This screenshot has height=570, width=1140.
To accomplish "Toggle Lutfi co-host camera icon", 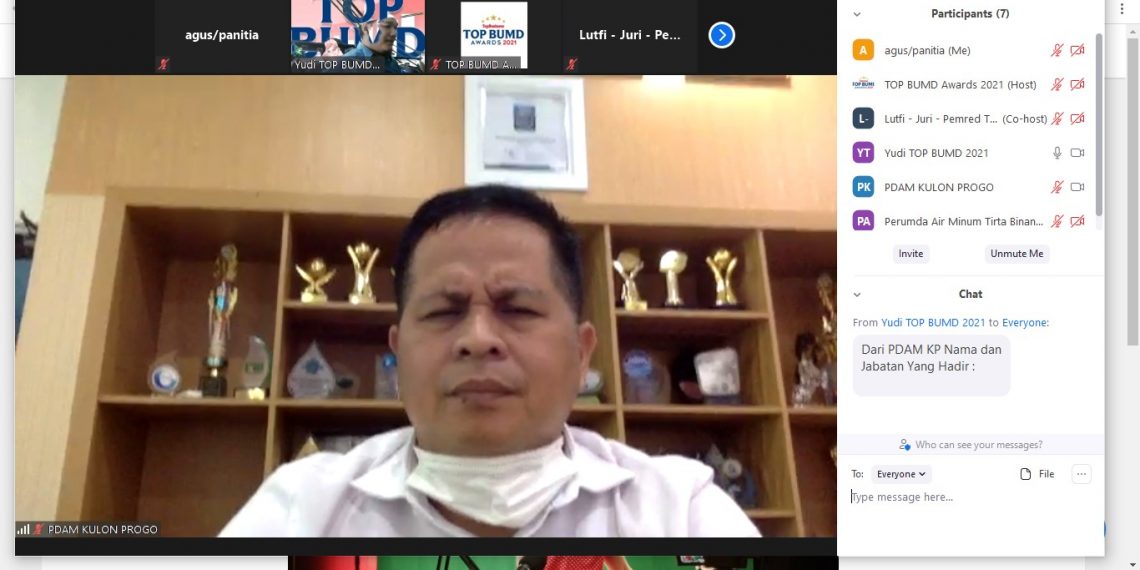I will pos(1077,119).
